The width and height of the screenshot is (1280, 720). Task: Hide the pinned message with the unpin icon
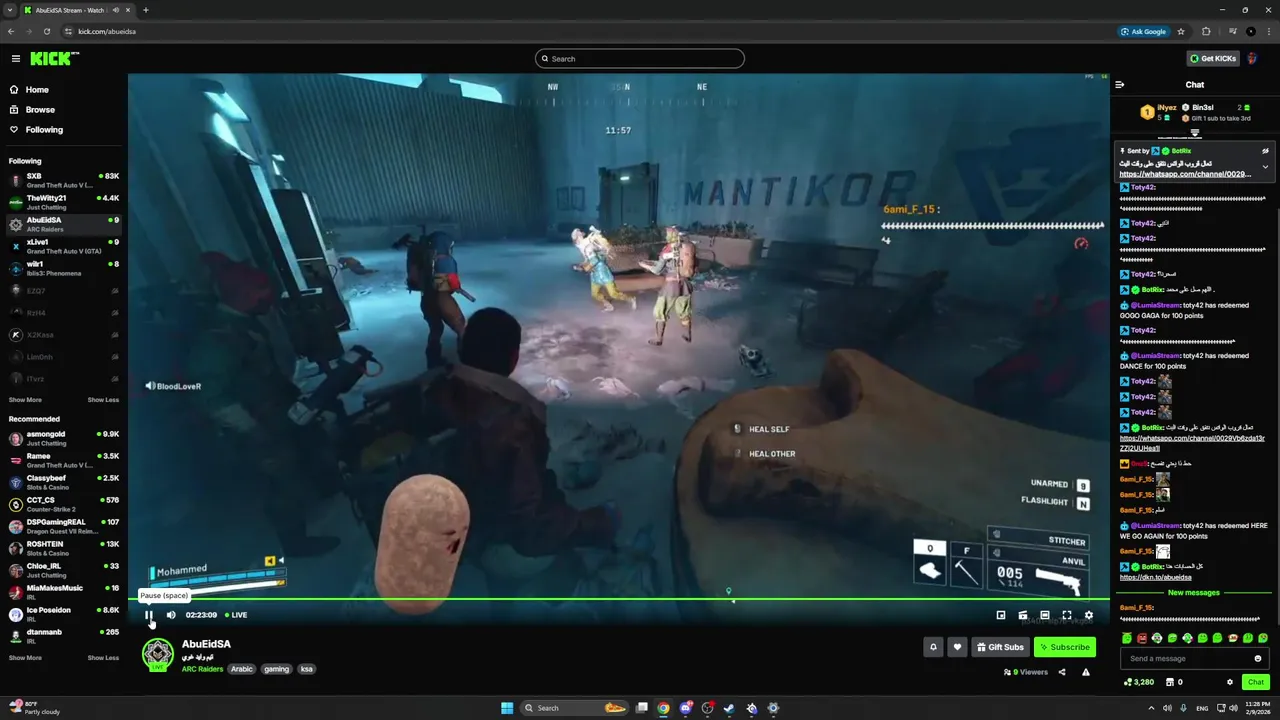pos(1265,151)
